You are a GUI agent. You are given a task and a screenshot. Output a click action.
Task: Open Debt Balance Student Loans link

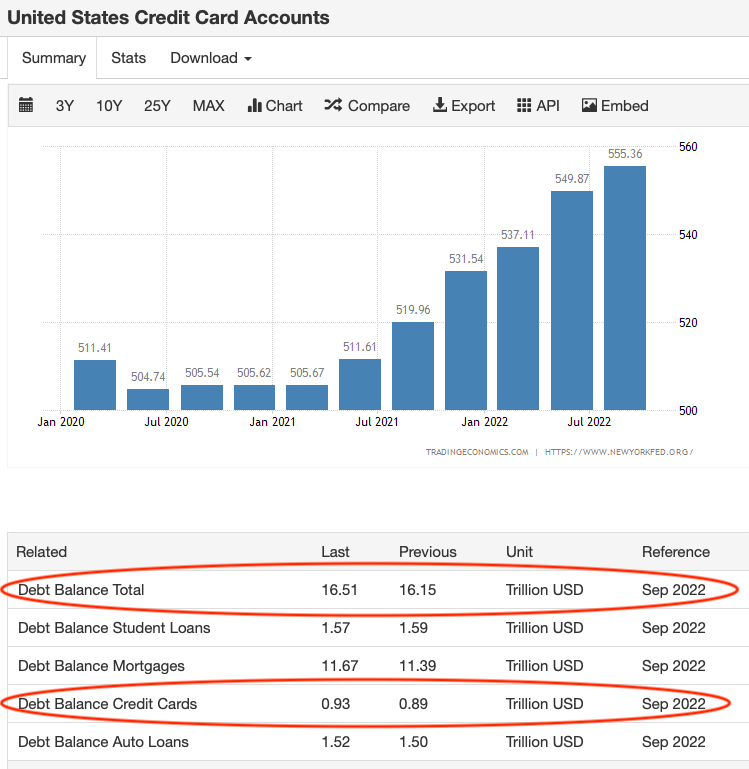tap(114, 628)
